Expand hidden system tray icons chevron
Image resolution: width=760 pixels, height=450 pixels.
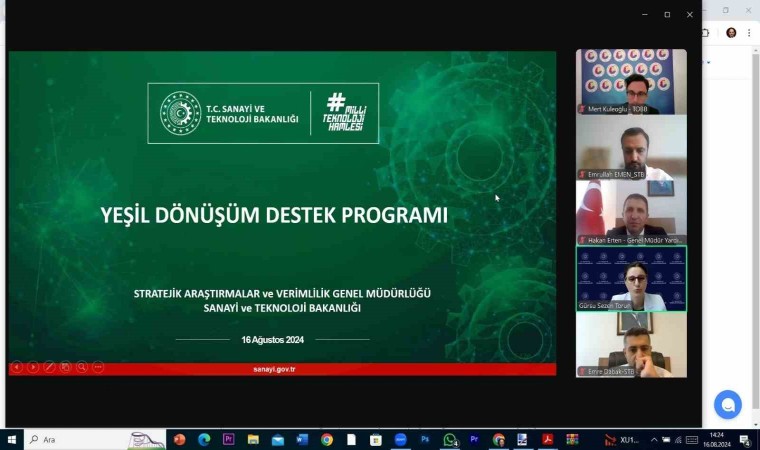coord(654,439)
